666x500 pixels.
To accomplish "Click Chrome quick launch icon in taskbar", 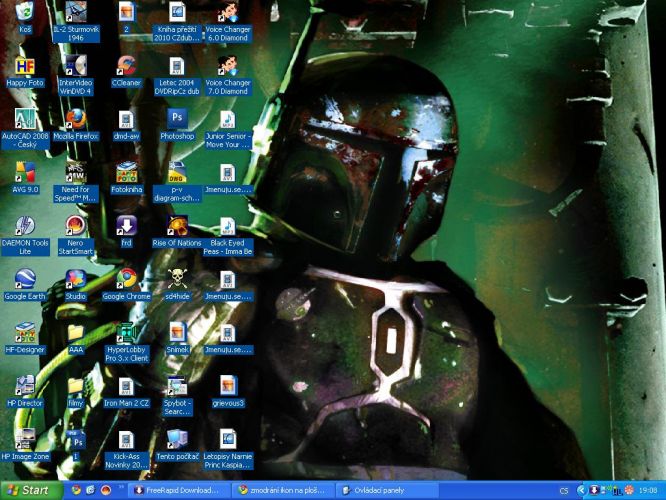I will (76, 490).
